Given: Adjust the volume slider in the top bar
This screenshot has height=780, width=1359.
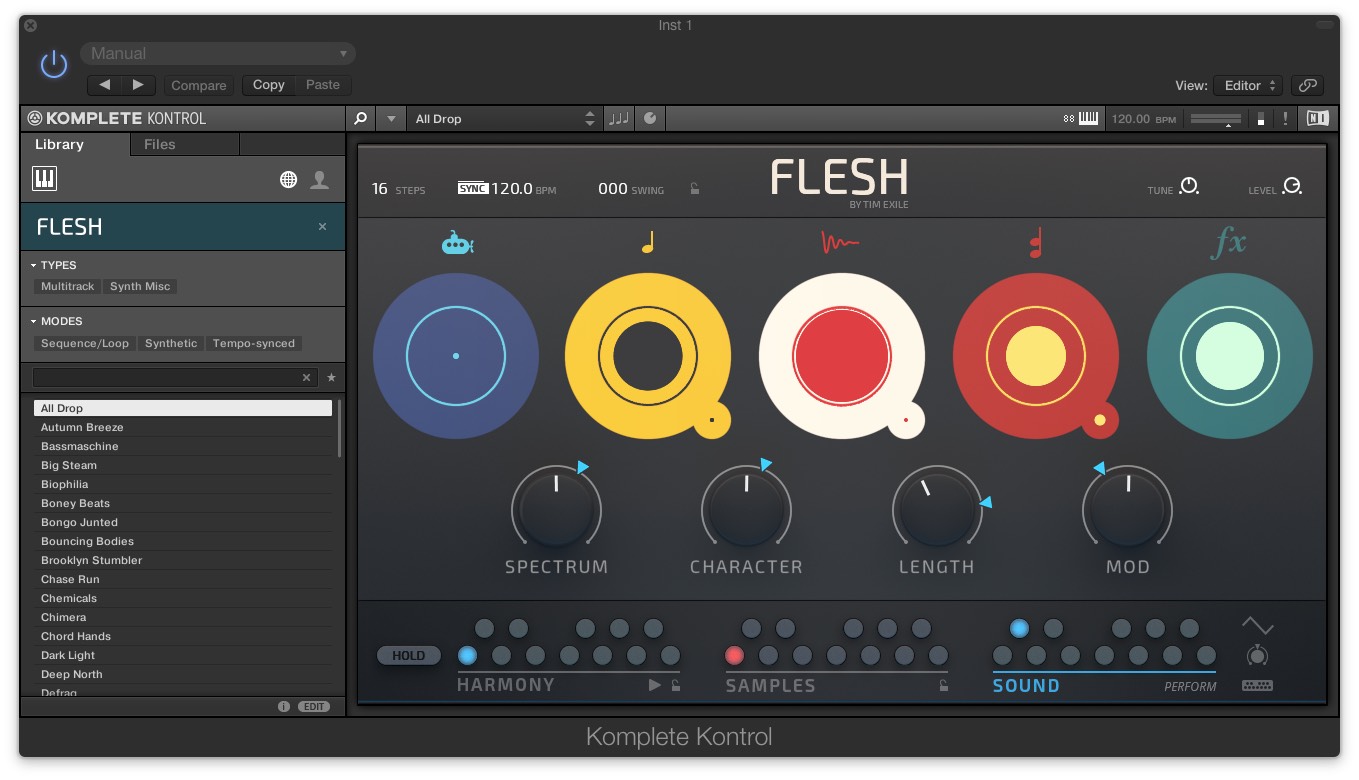Looking at the screenshot, I should click(x=1214, y=118).
